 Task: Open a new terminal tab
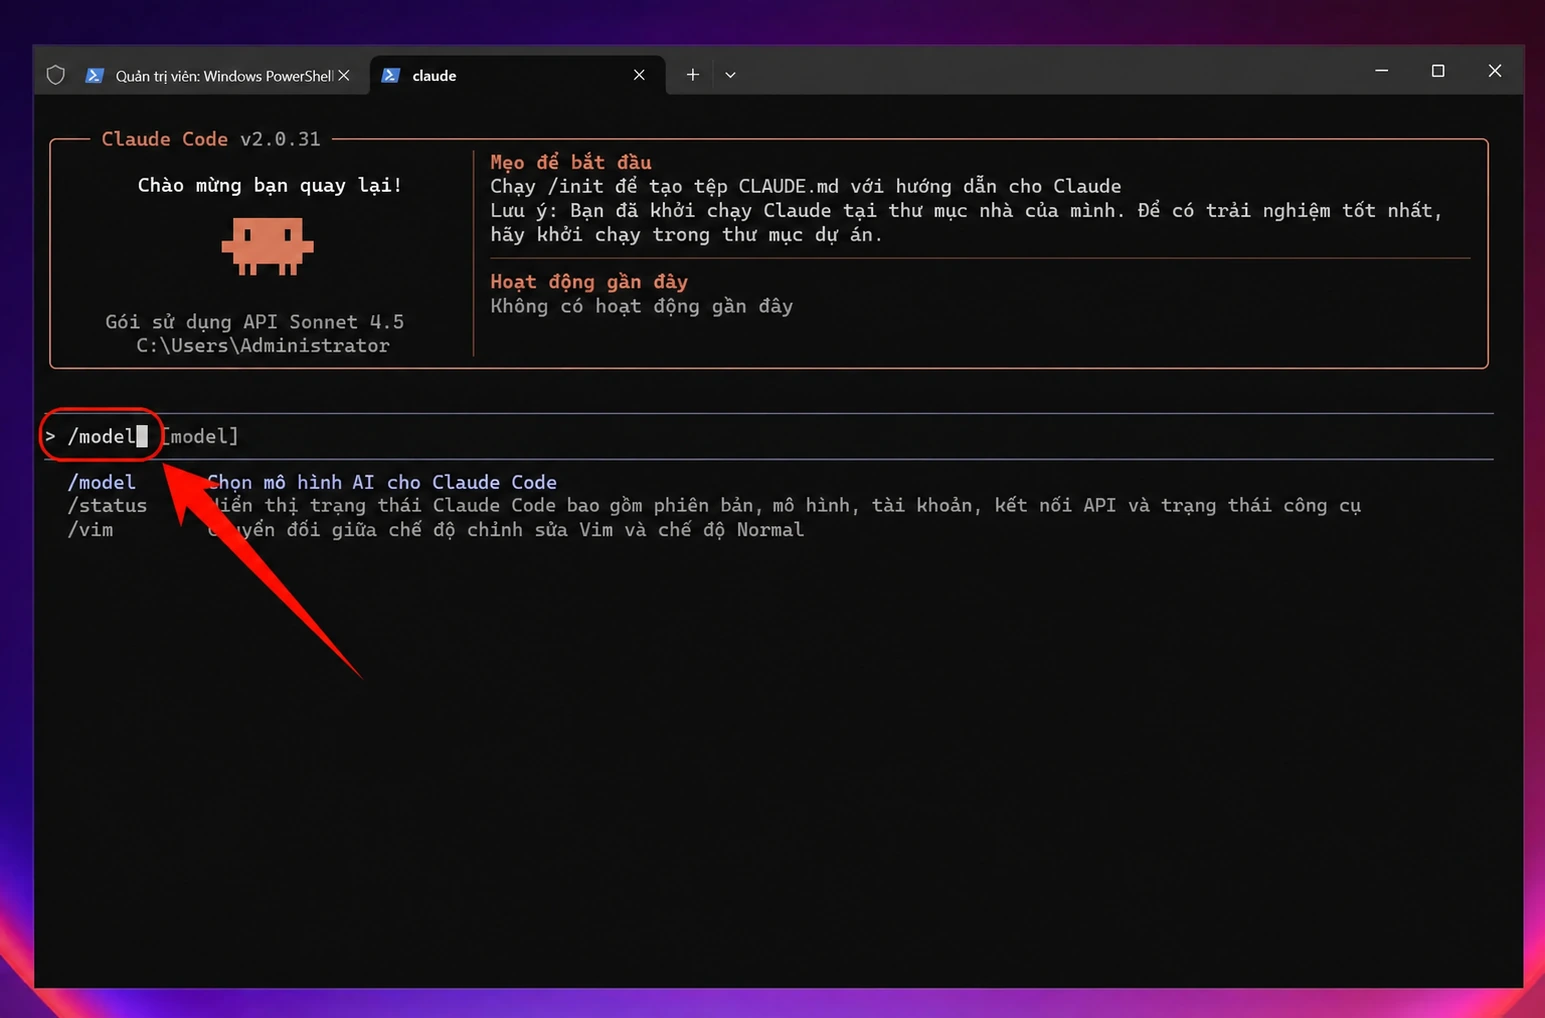(x=692, y=75)
